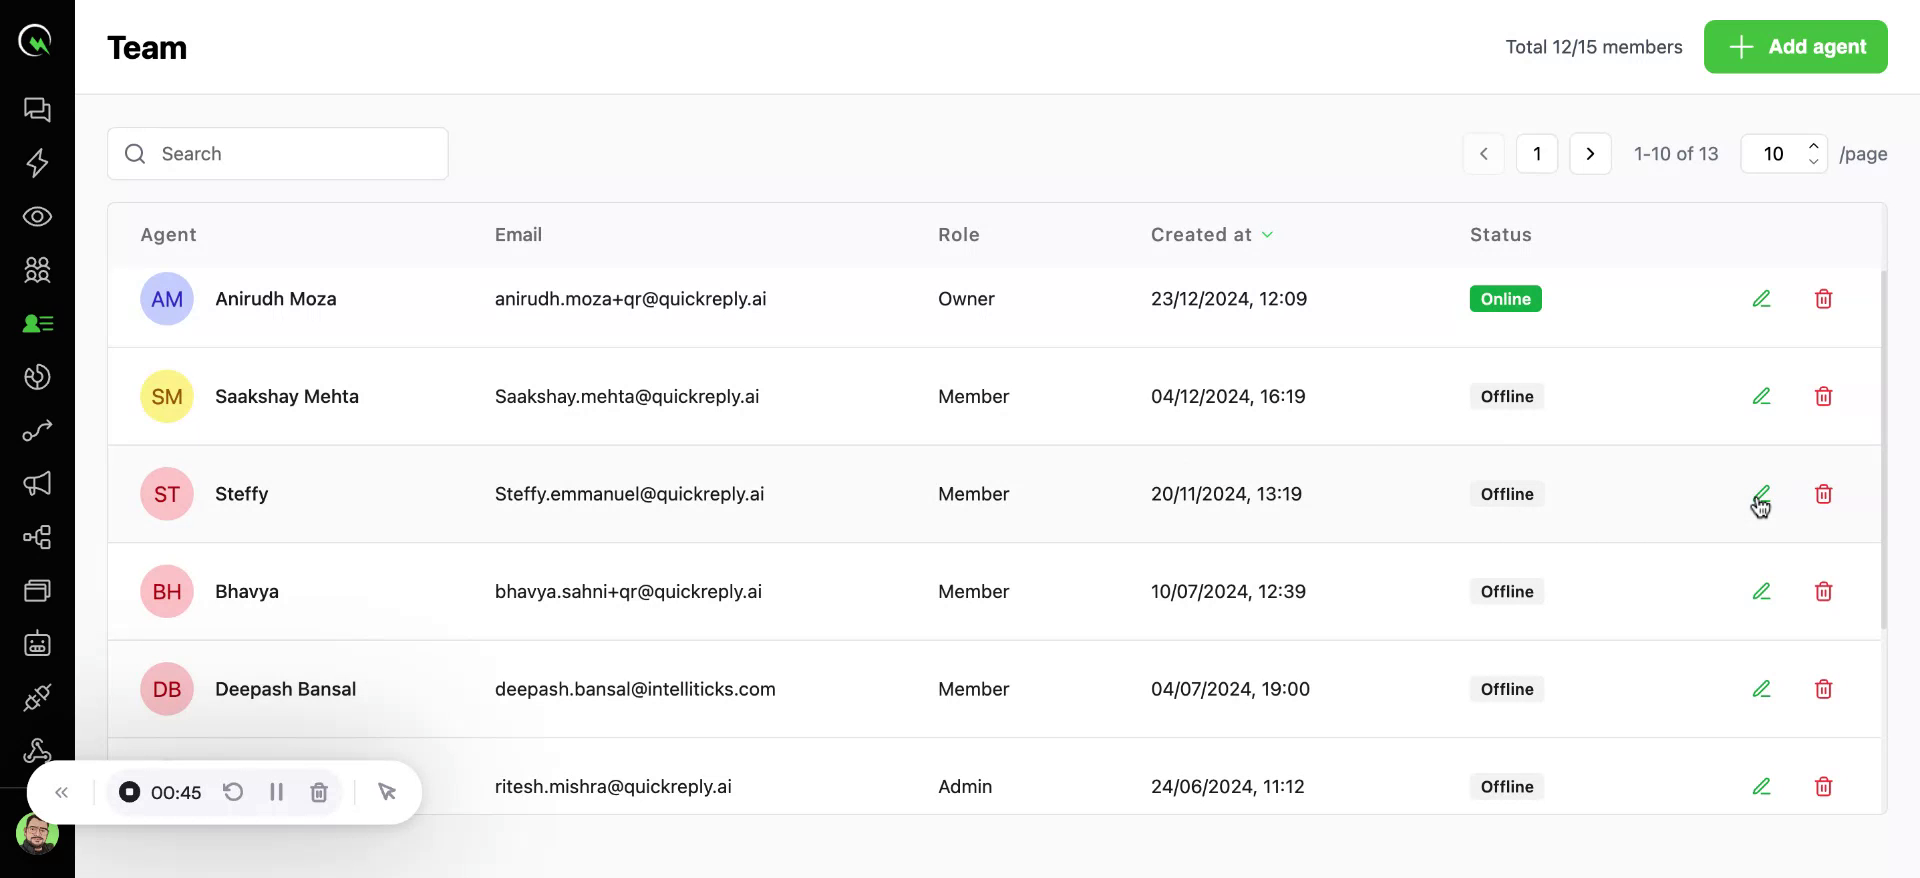This screenshot has width=1920, height=878.
Task: Open the lightning bolt sidebar icon
Action: pos(37,163)
